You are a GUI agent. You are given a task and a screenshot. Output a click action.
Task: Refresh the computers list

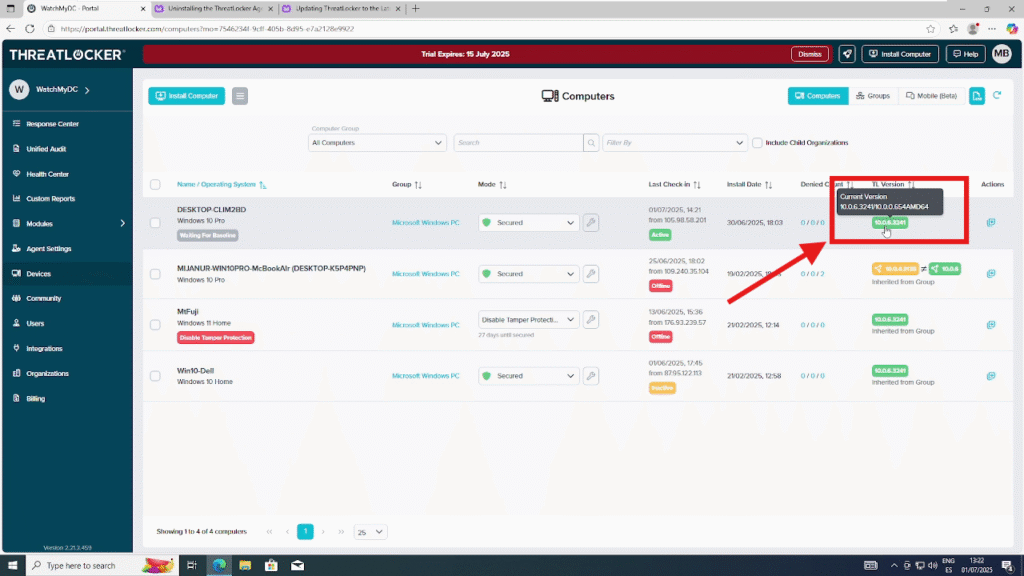997,95
